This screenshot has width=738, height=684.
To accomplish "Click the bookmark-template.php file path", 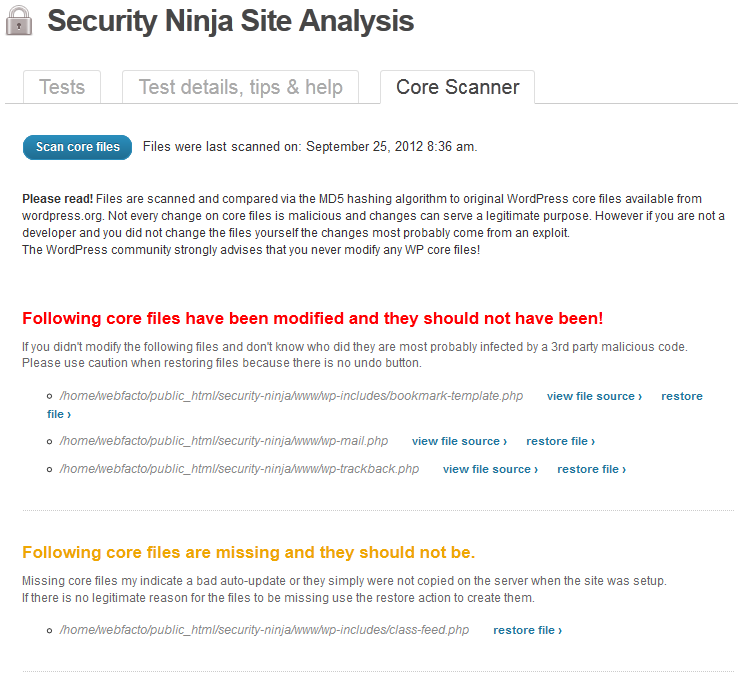I will 291,396.
